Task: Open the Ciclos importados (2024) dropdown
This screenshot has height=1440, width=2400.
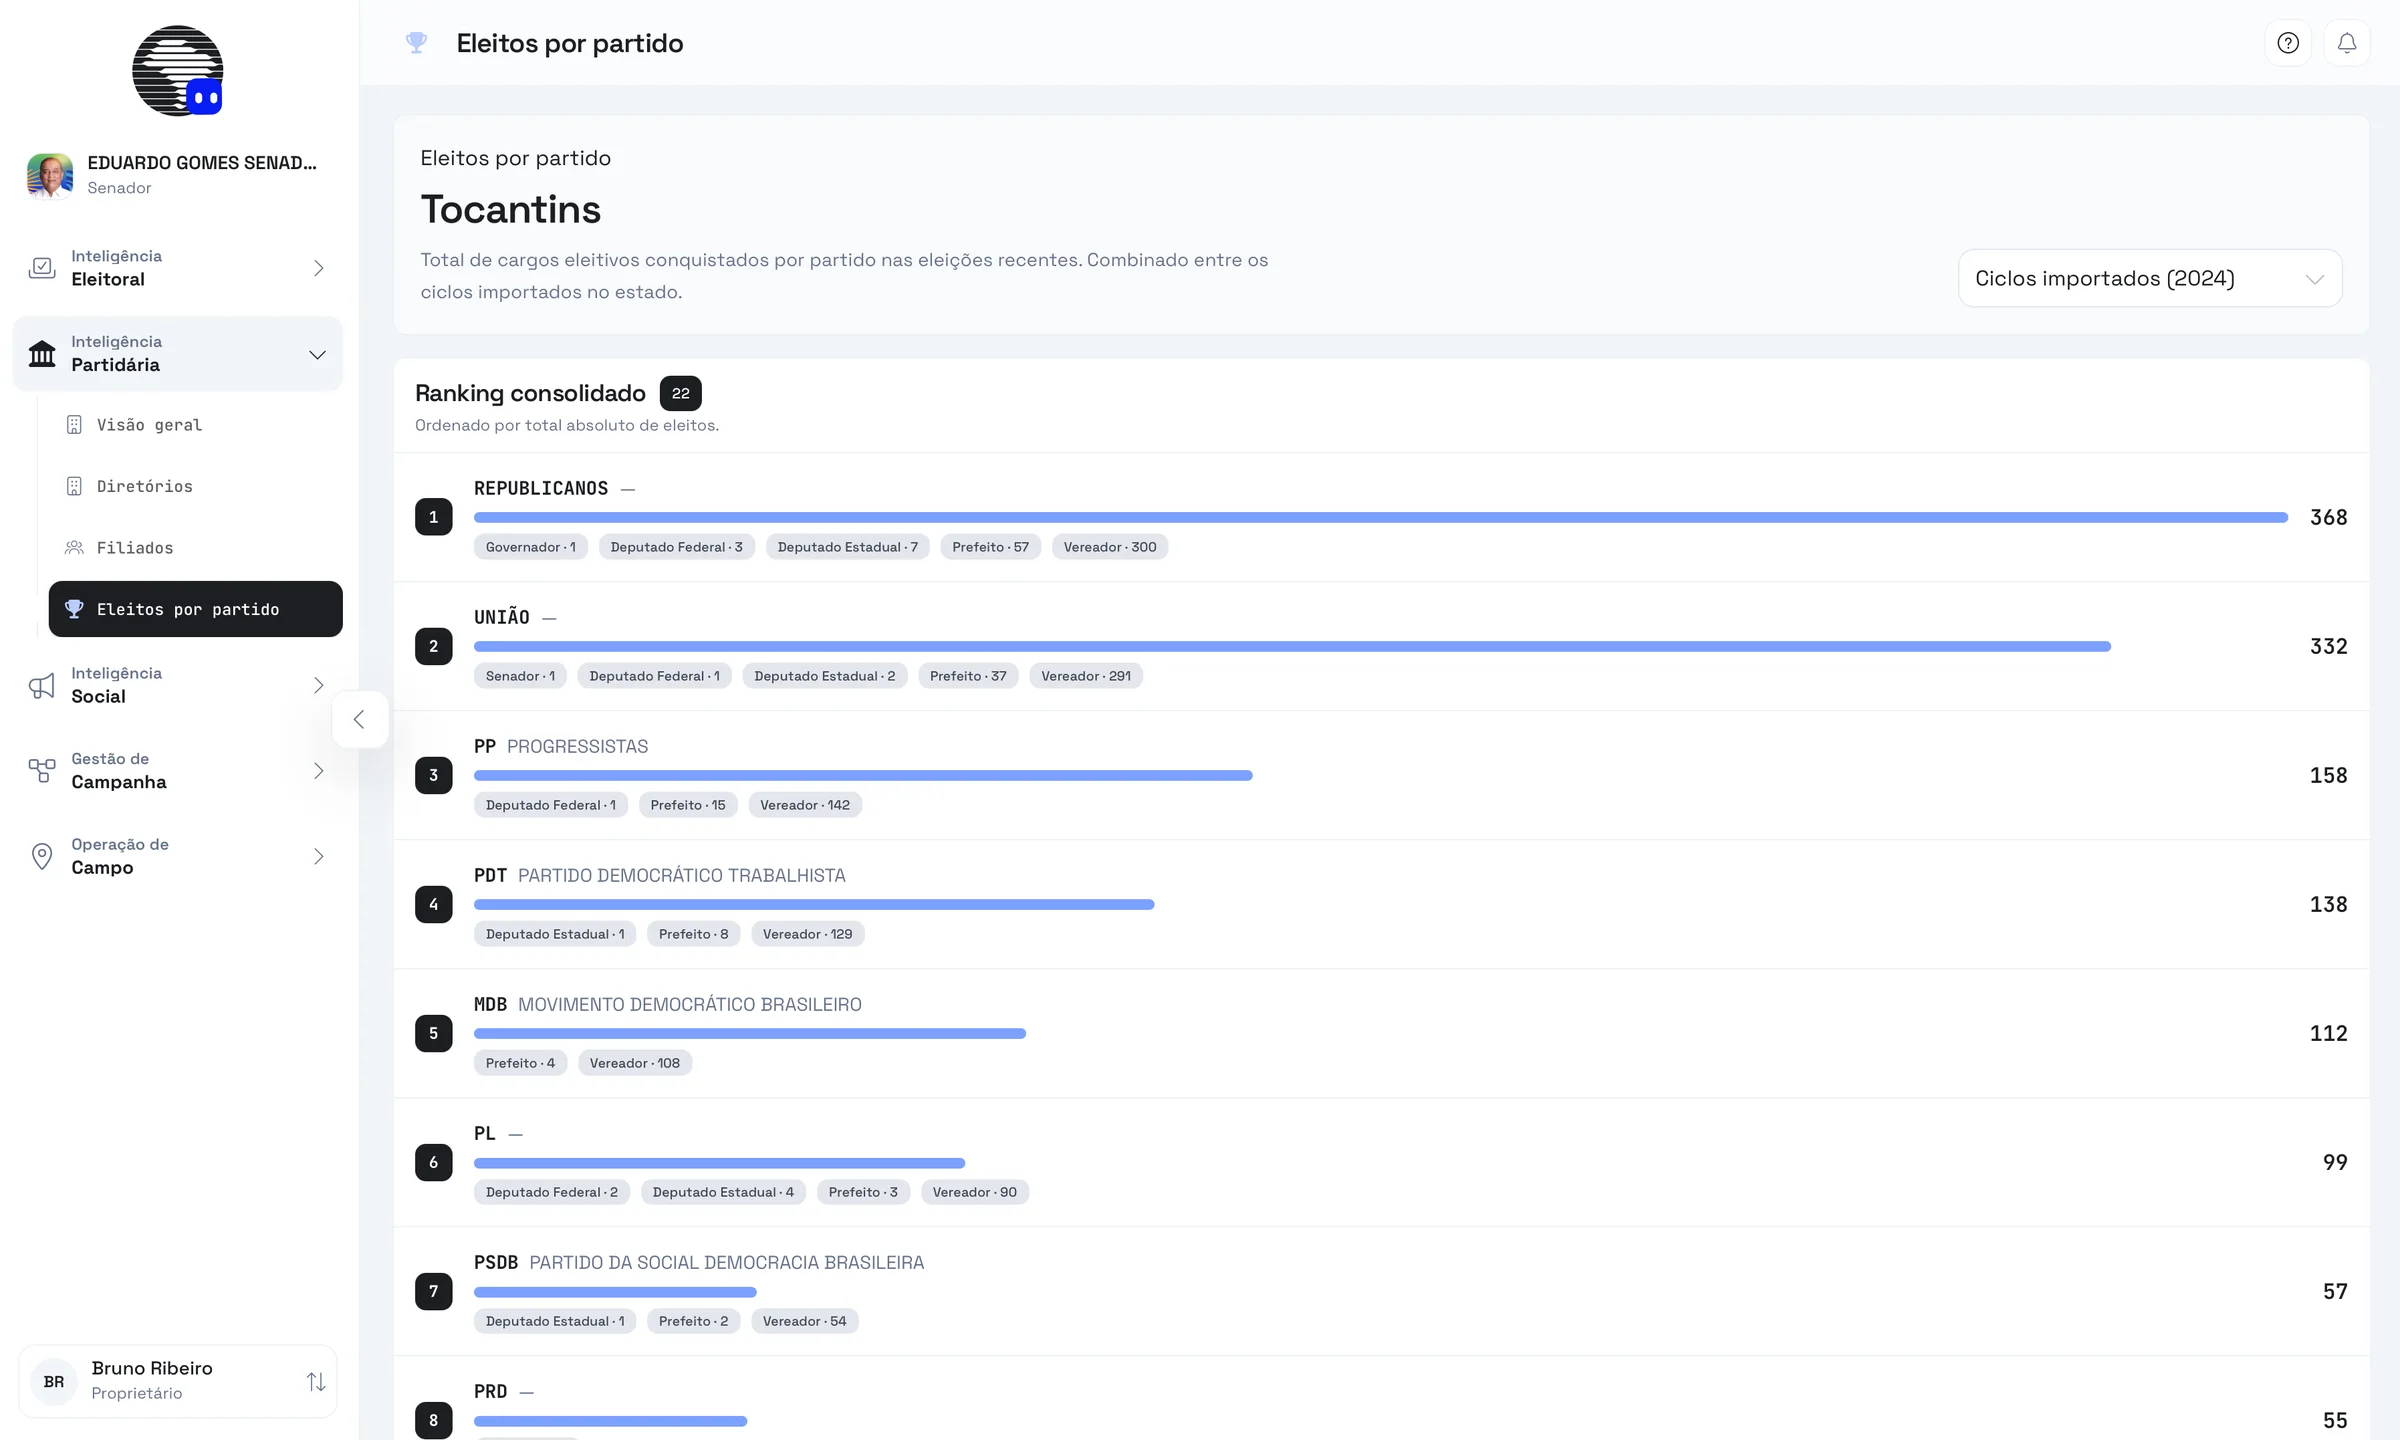Action: point(2150,278)
